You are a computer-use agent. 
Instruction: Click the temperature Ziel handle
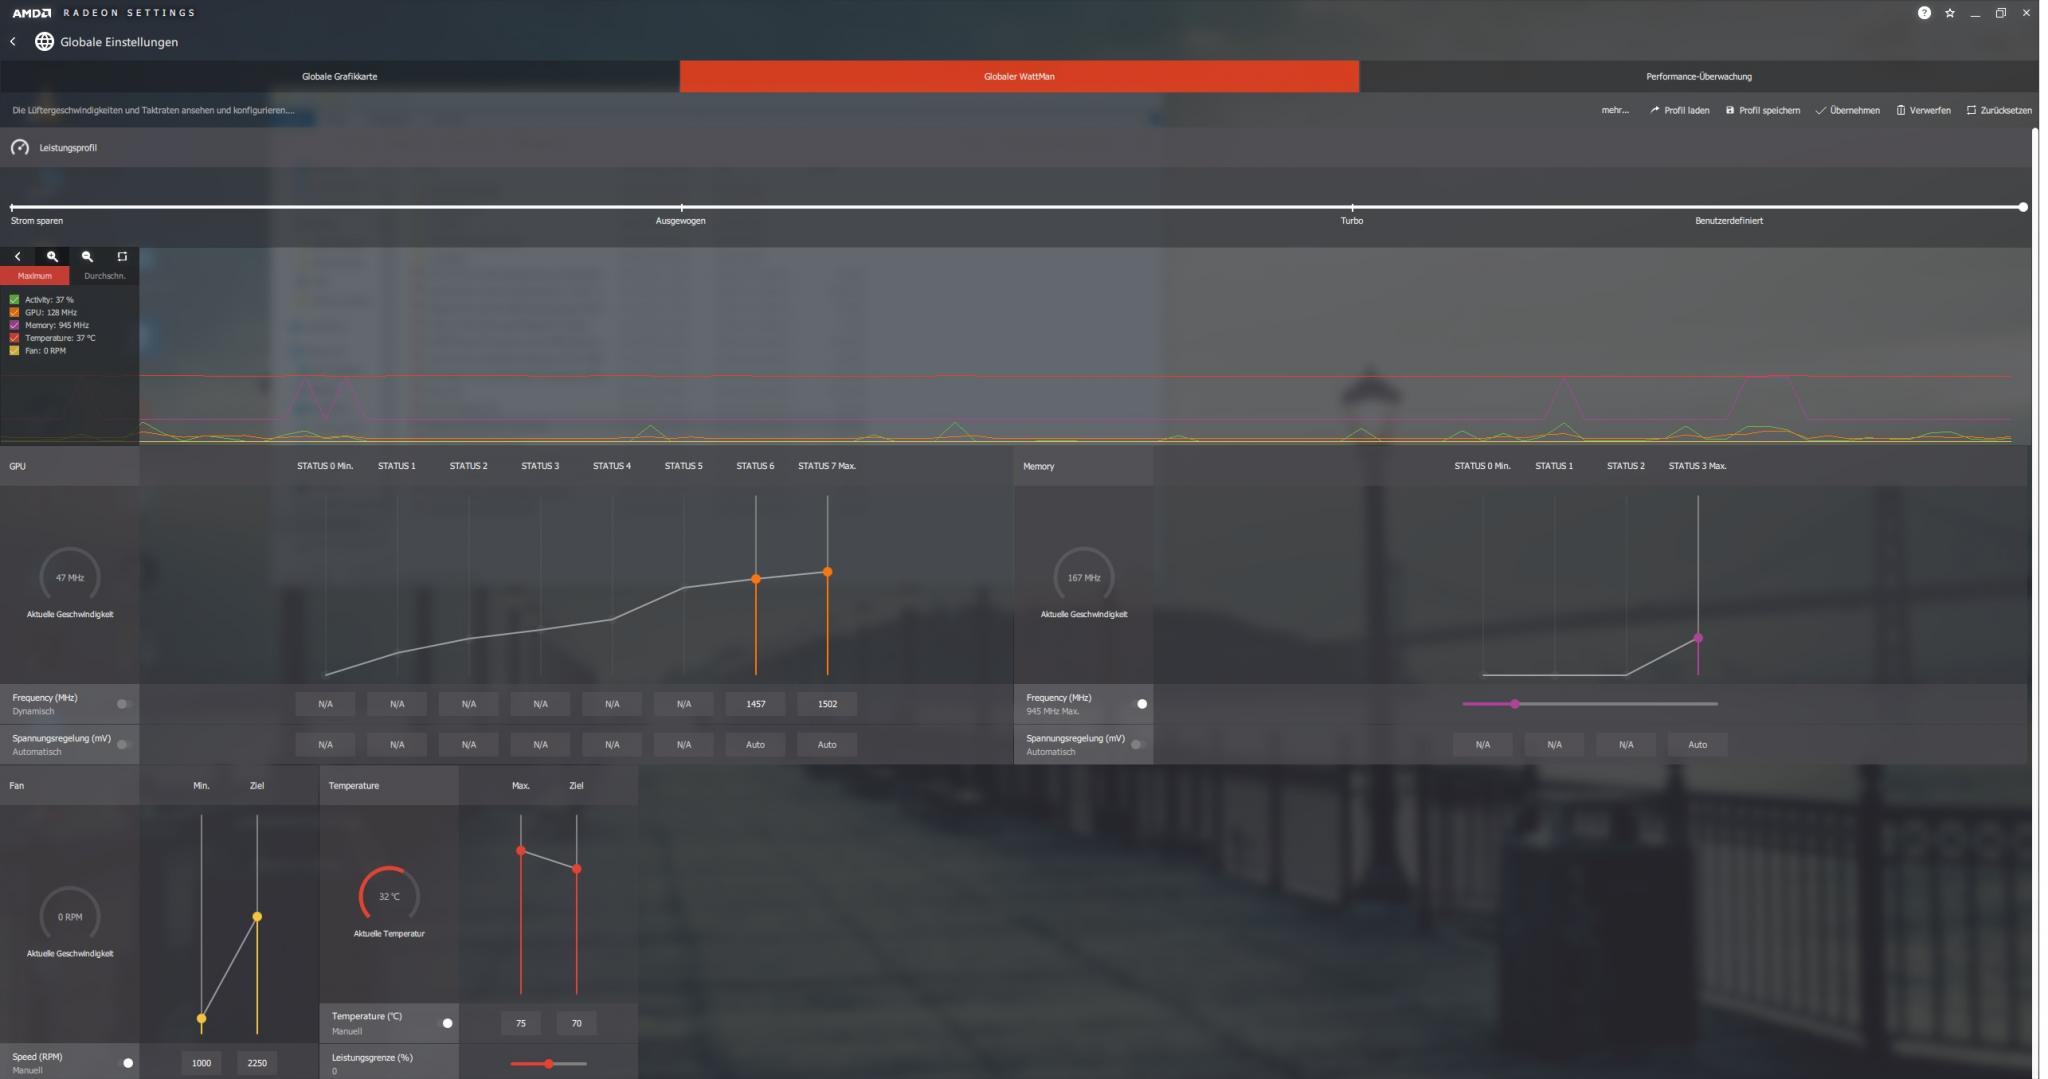[x=576, y=869]
